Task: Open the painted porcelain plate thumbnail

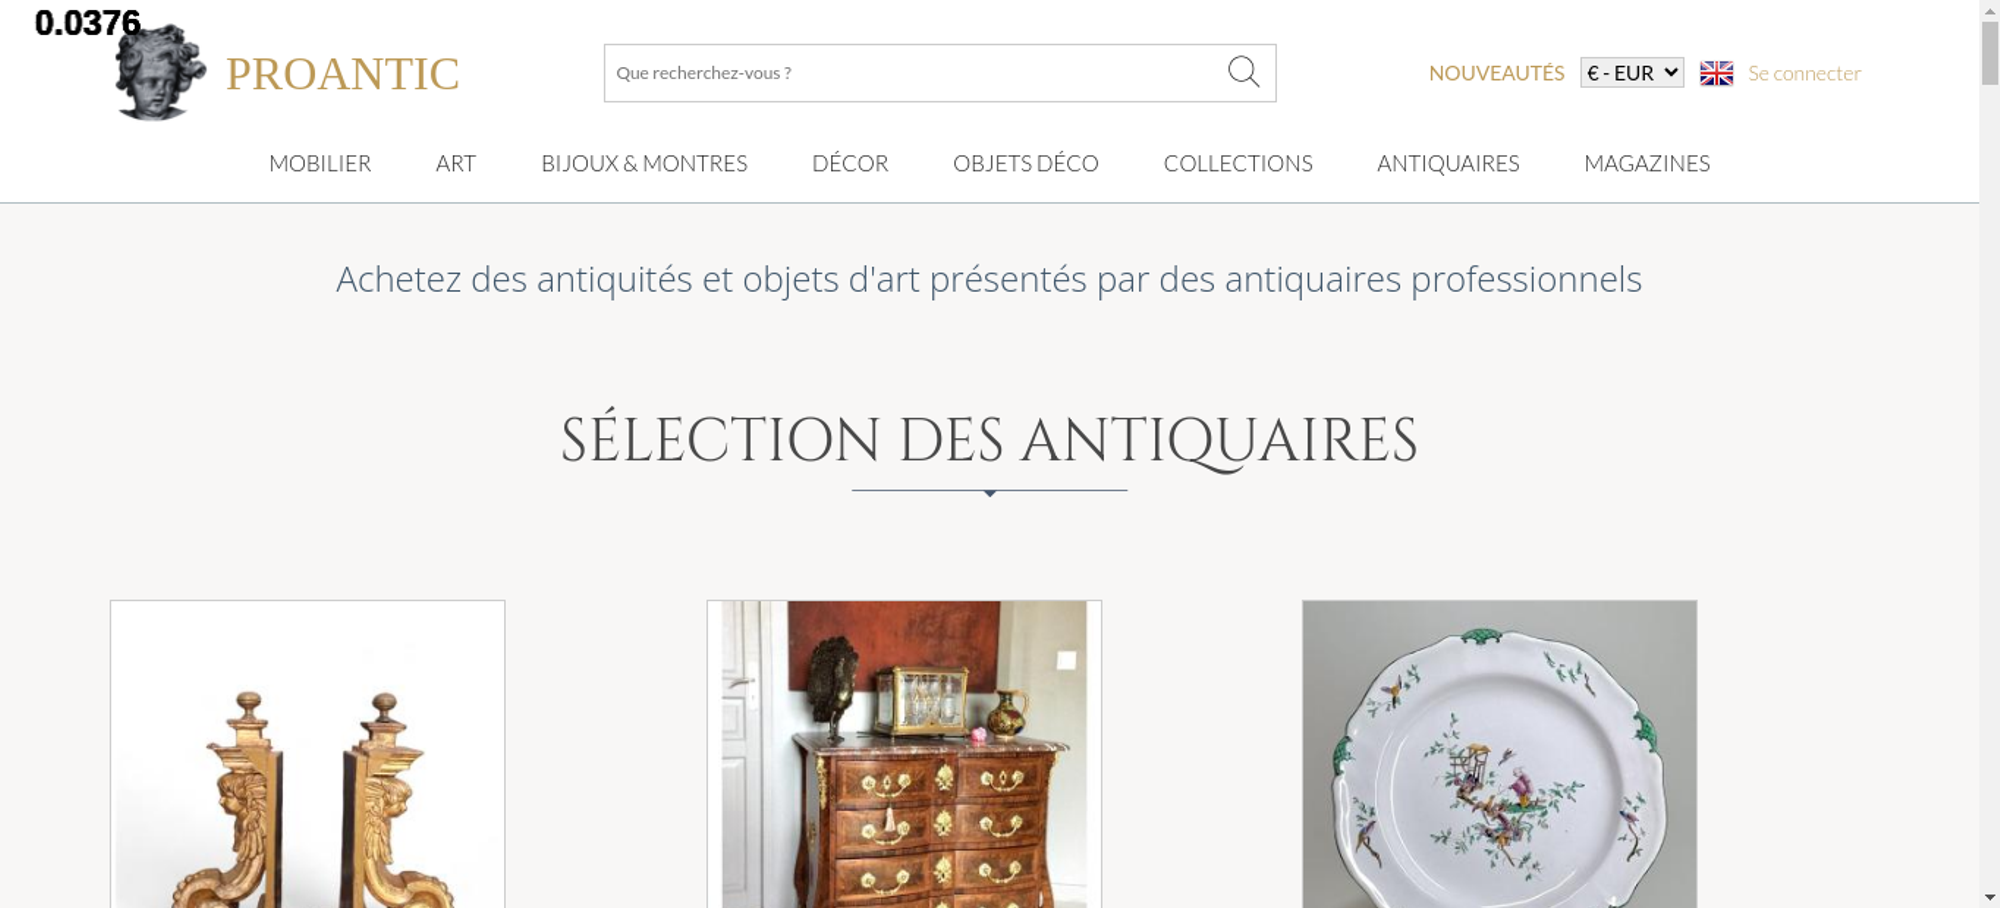Action: (x=1499, y=754)
